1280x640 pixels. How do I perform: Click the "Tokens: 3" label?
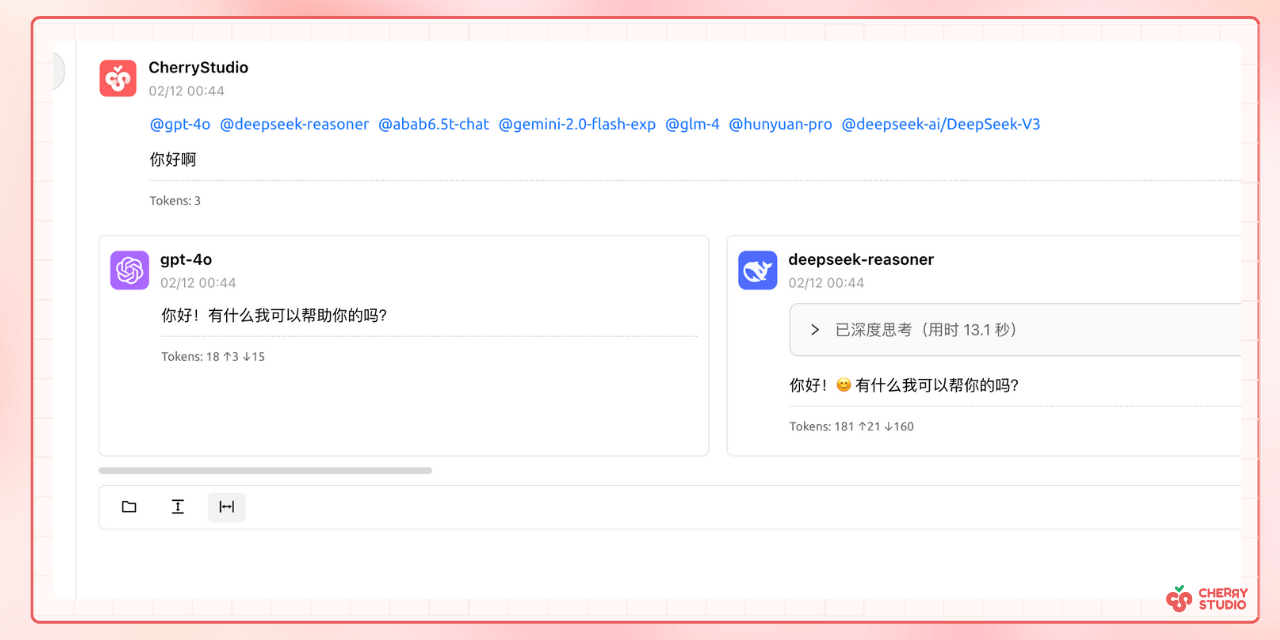tap(175, 201)
